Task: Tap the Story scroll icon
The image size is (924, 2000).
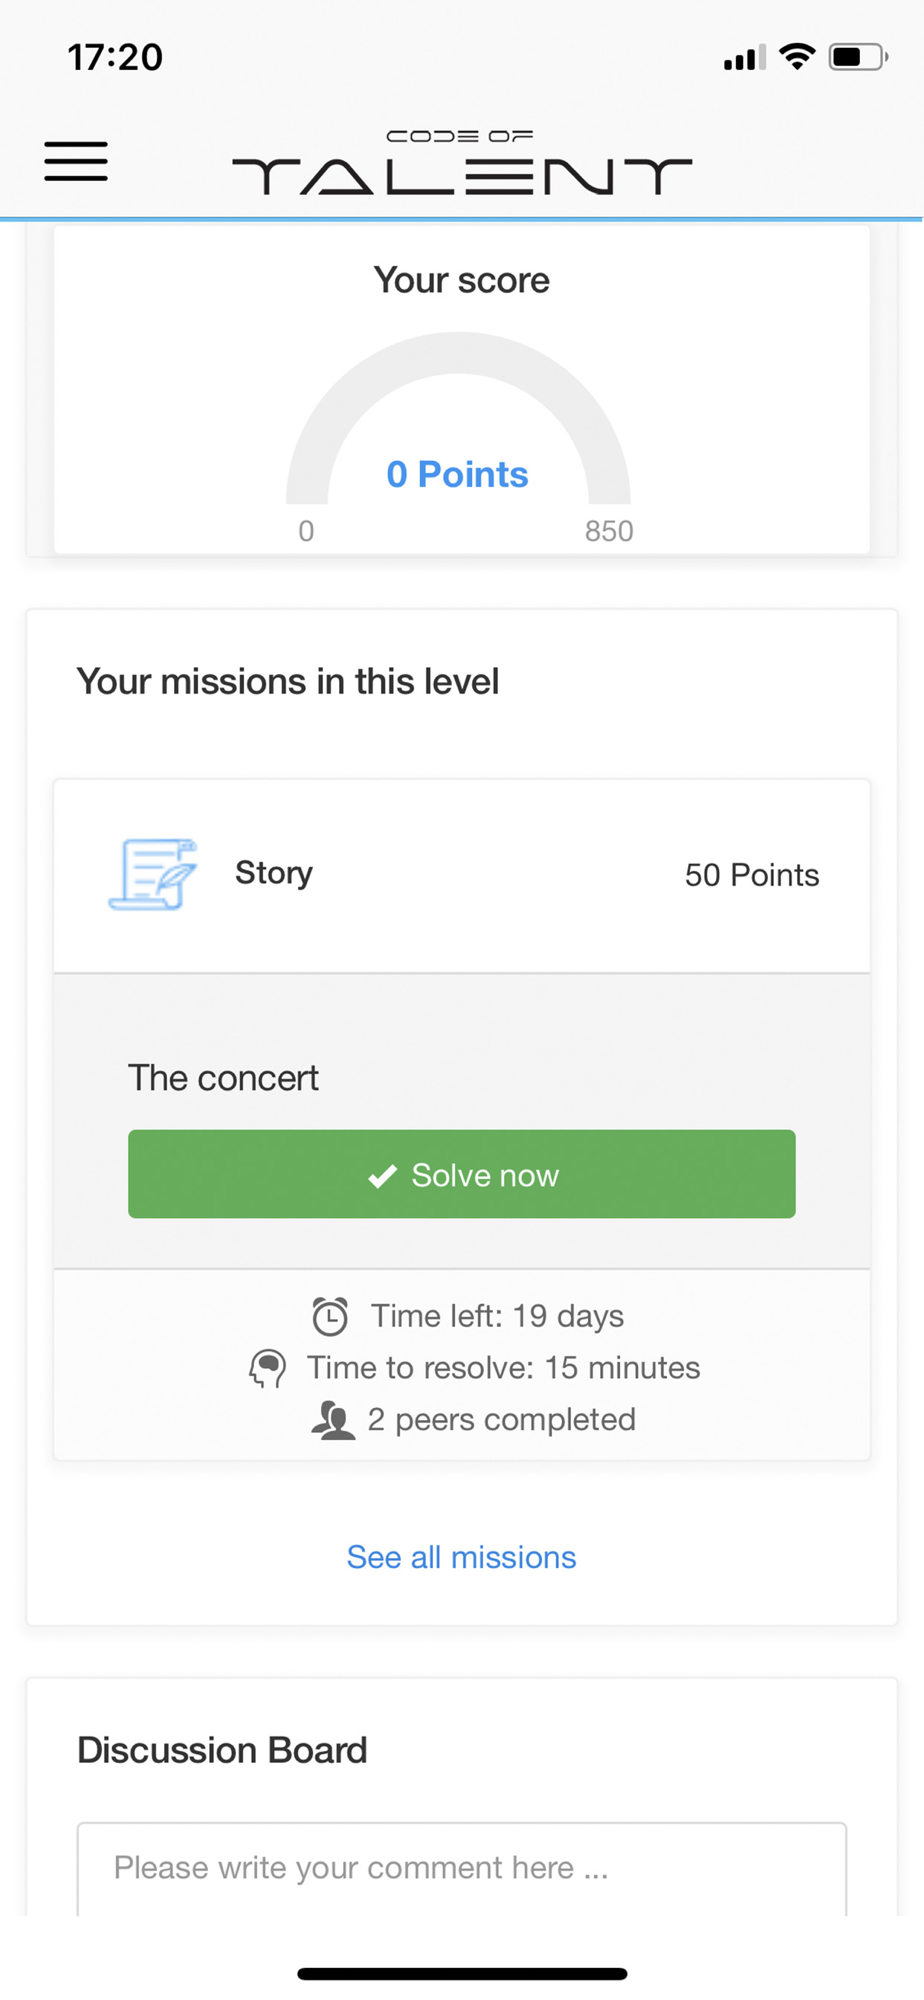Action: (153, 875)
